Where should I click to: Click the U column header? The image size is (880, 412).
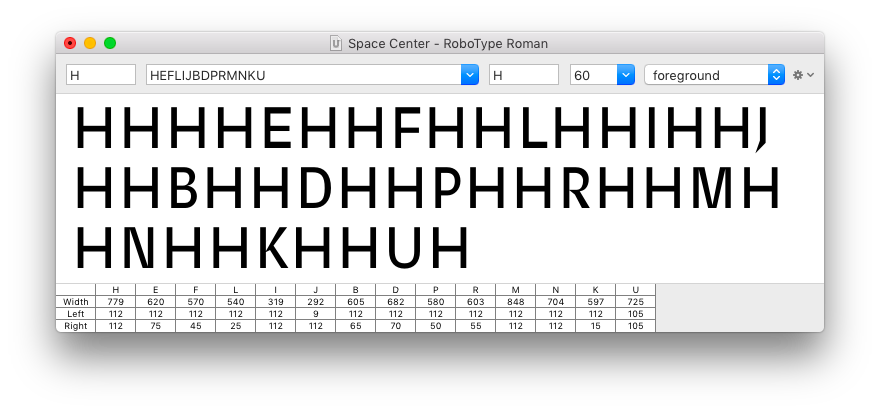pyautogui.click(x=635, y=290)
